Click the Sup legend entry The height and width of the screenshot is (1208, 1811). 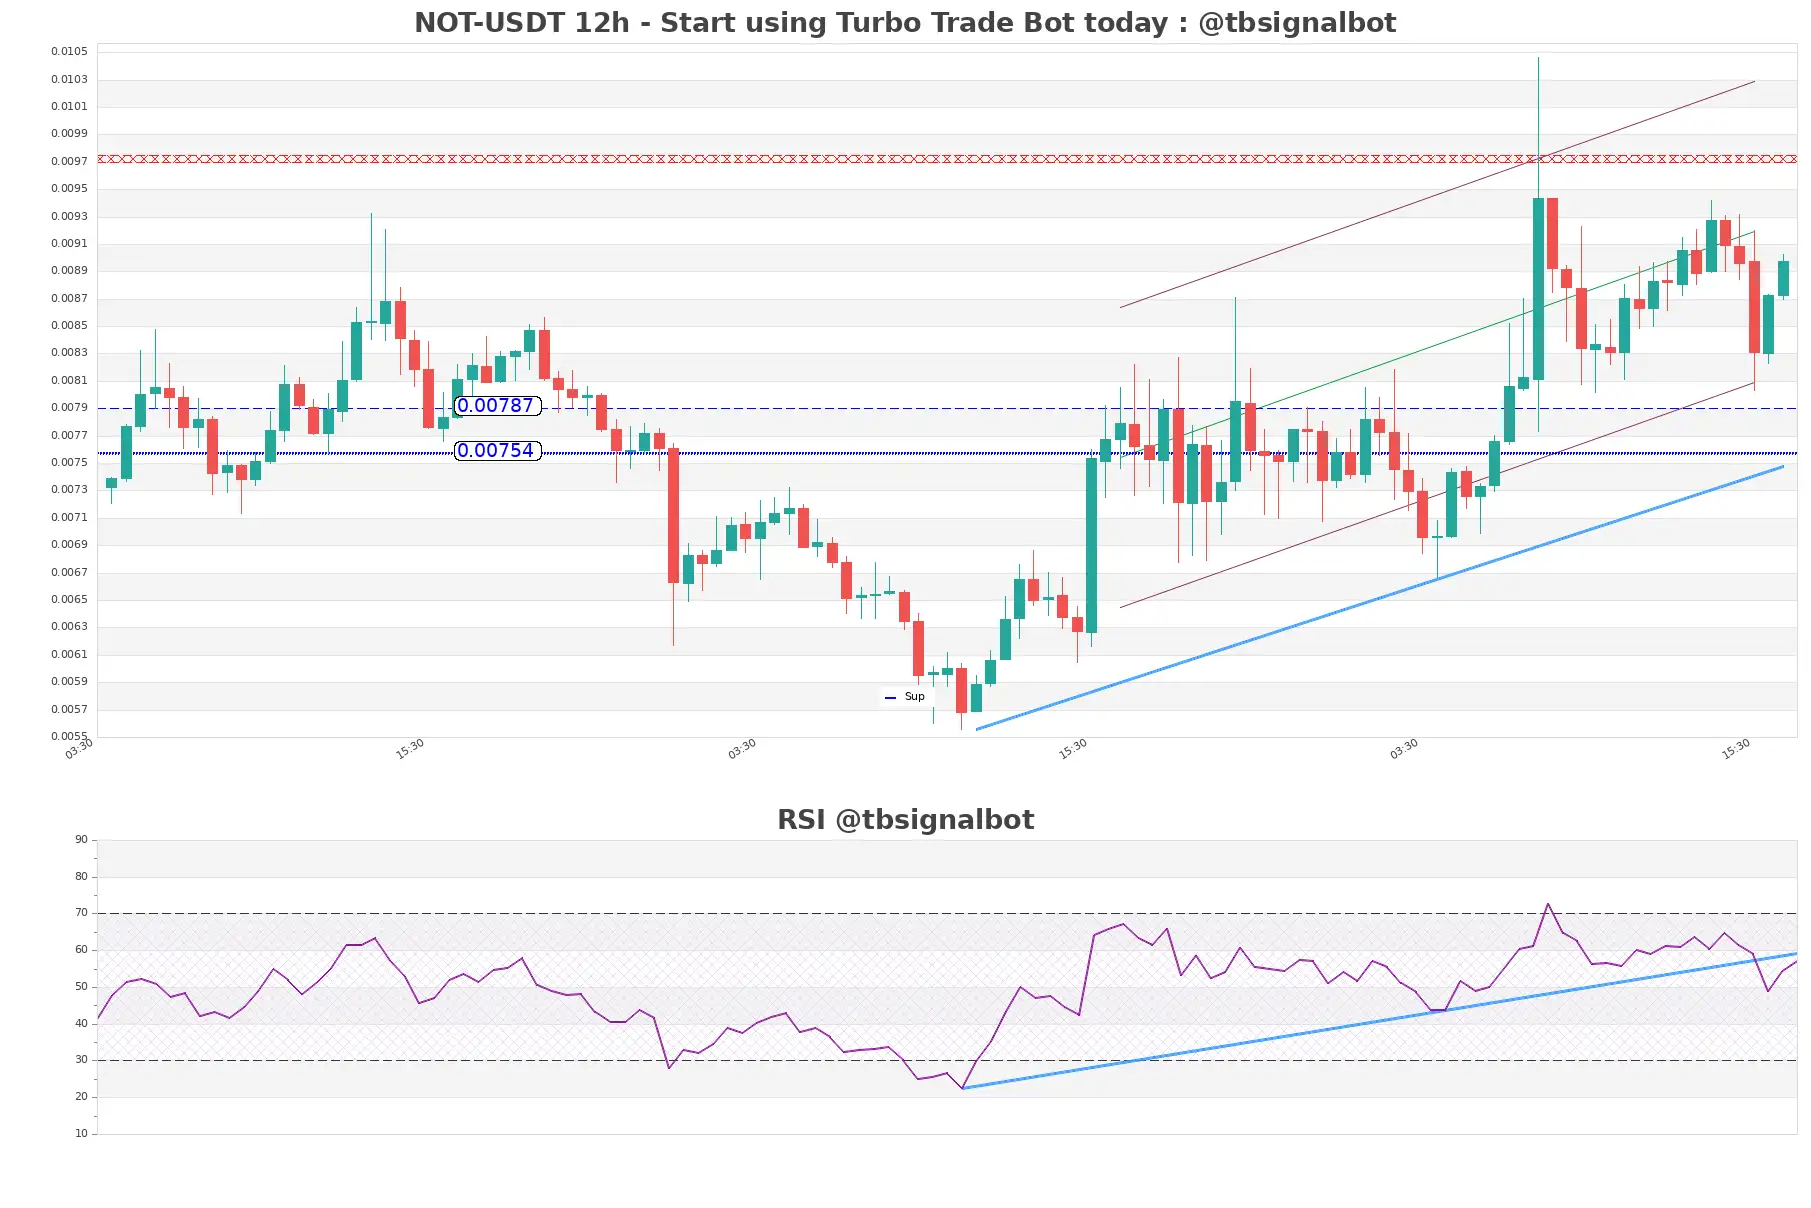point(905,697)
